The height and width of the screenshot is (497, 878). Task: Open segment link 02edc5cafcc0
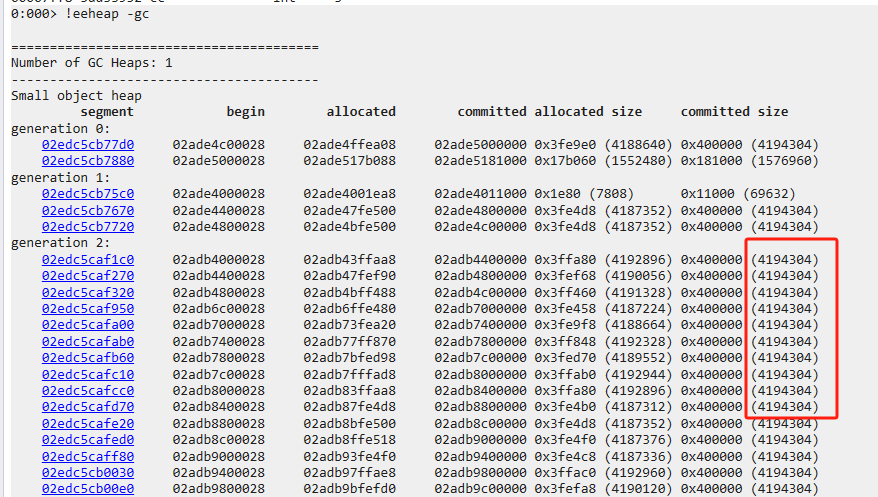[x=88, y=391]
